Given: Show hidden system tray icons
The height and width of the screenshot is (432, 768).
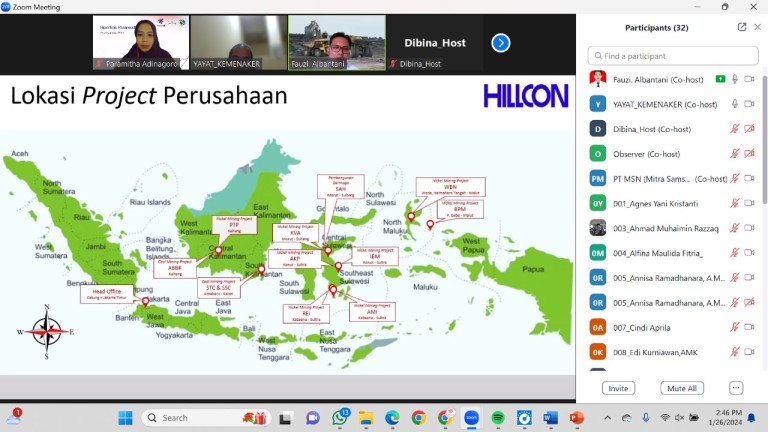Looking at the screenshot, I should pos(607,417).
